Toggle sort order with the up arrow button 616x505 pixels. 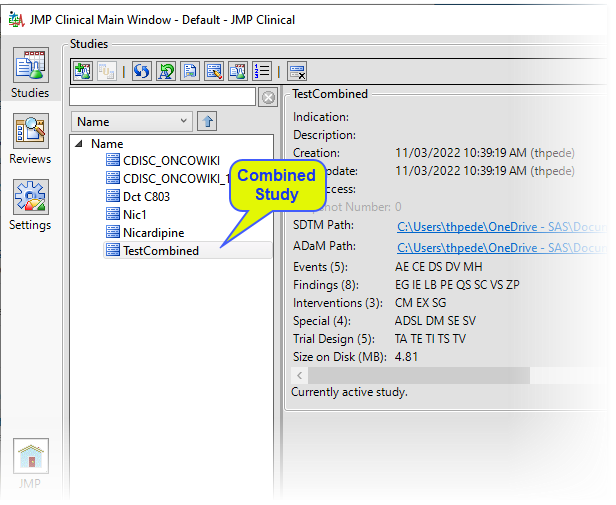point(207,122)
